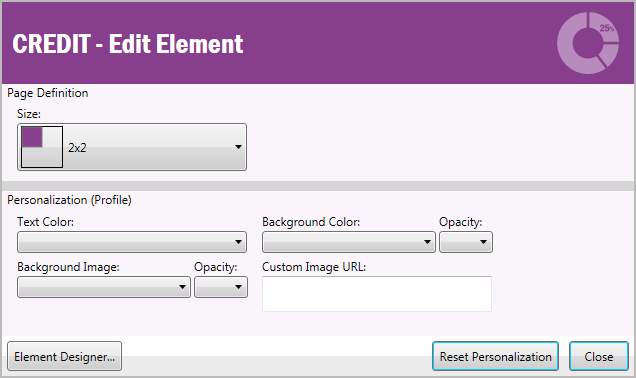Click the Background Image label
Viewport: 636px width, 378px height.
click(68, 267)
